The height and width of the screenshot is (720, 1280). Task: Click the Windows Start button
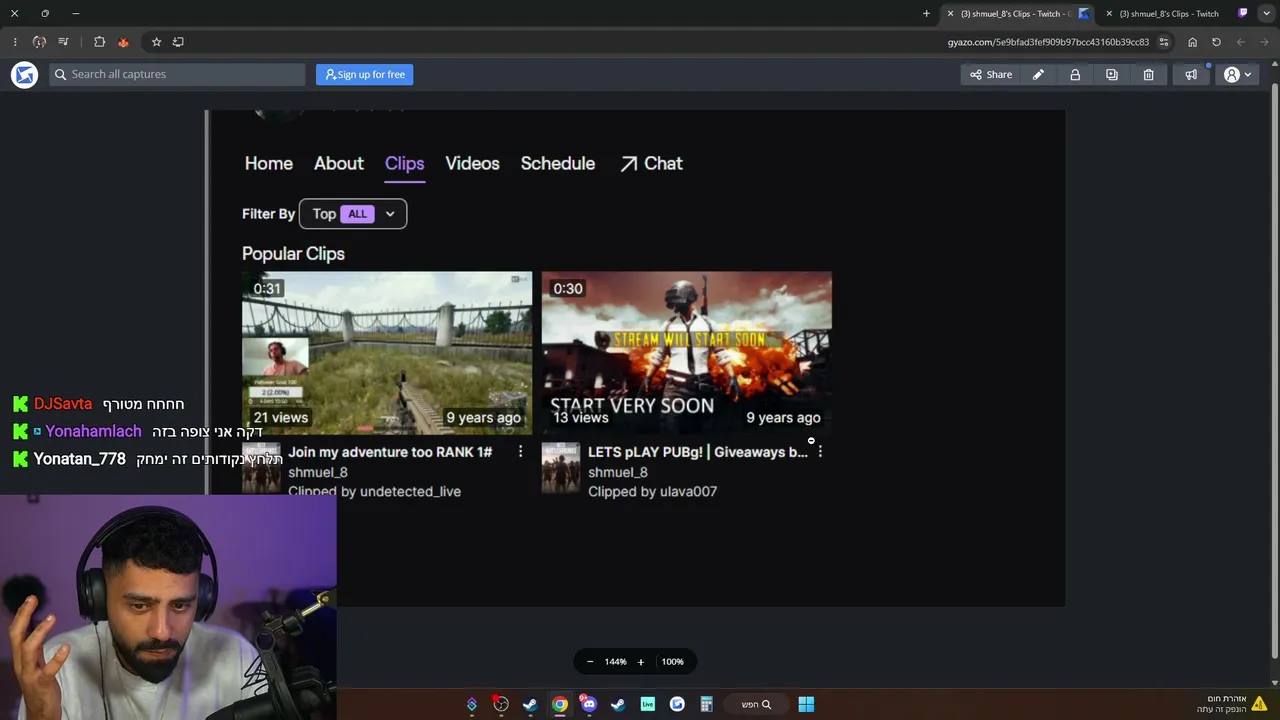[x=806, y=705]
